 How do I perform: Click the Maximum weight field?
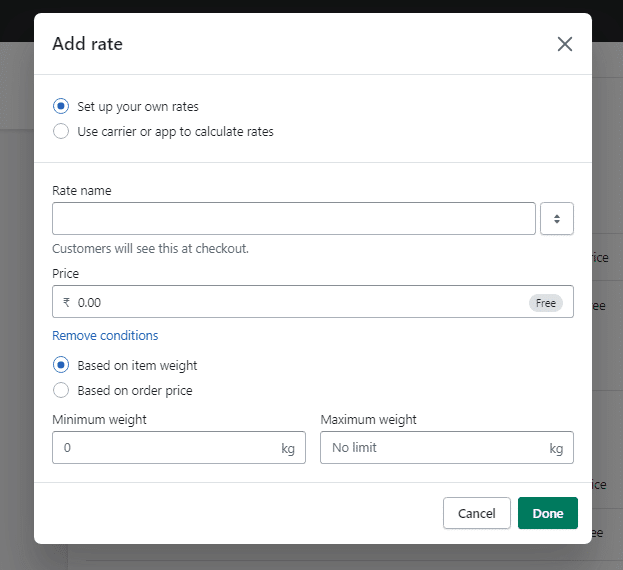tap(435, 448)
